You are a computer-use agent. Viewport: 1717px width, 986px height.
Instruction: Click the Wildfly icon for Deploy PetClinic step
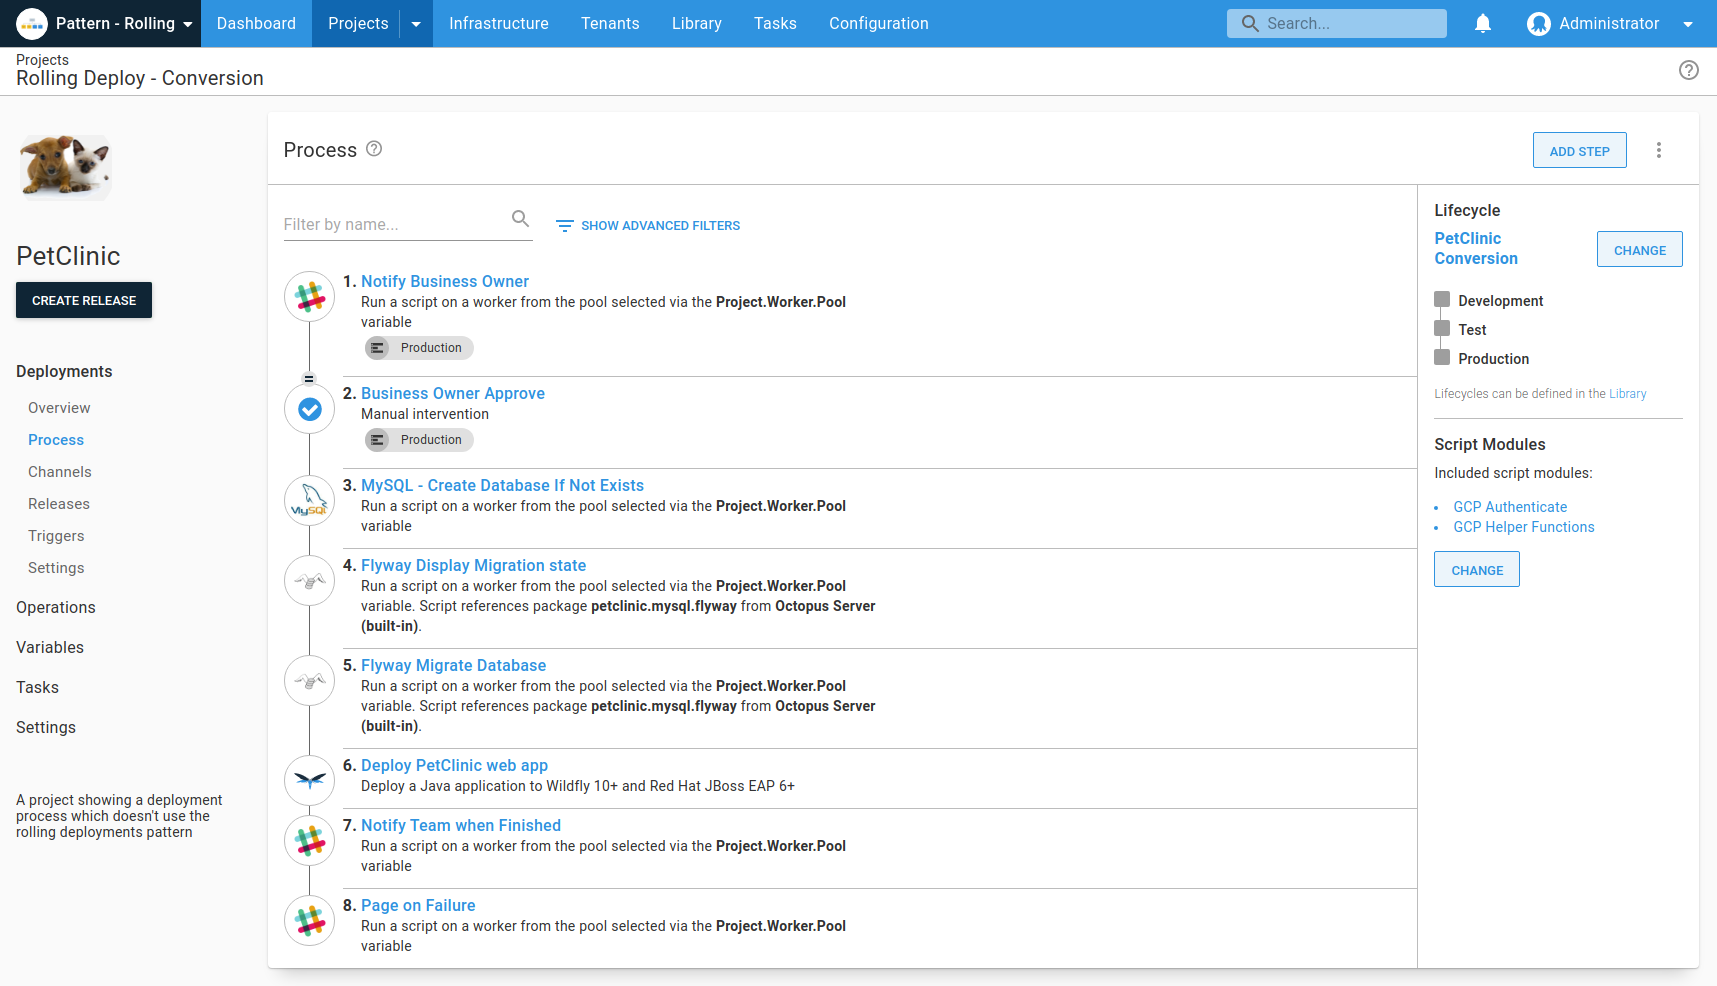click(x=310, y=781)
